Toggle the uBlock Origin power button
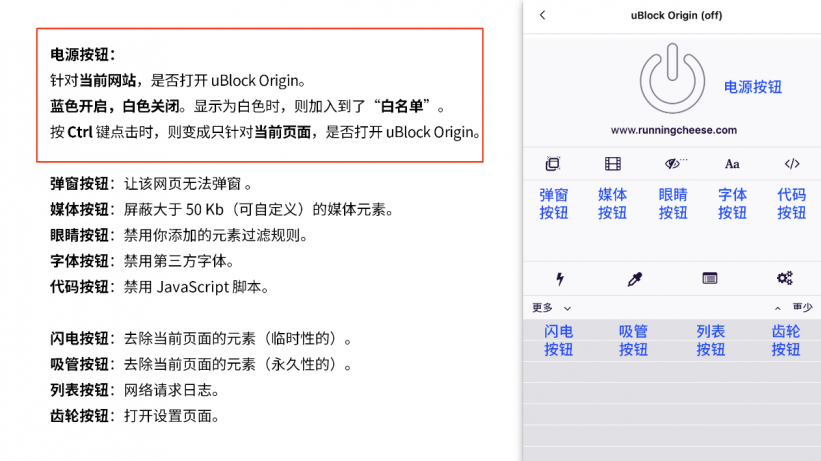821x461 pixels. point(672,79)
